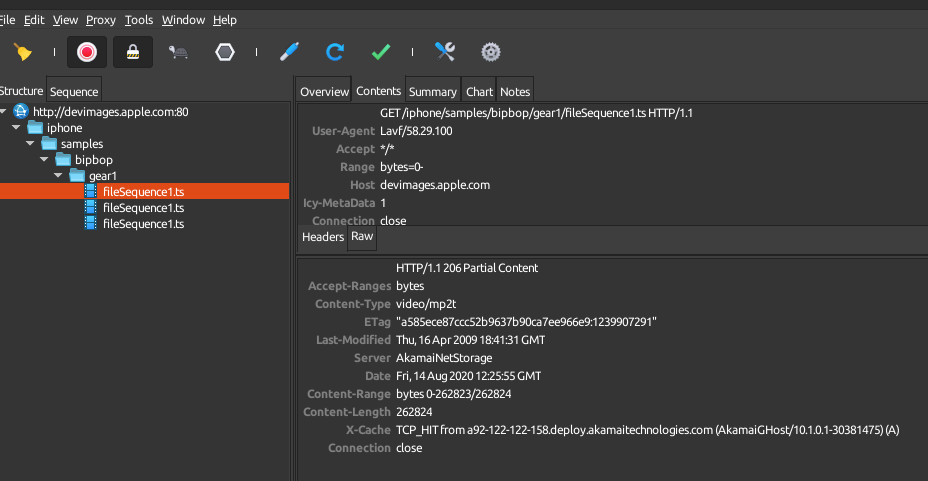Switch to the Summary tab
Viewport: 928px width, 481px height.
pos(432,92)
